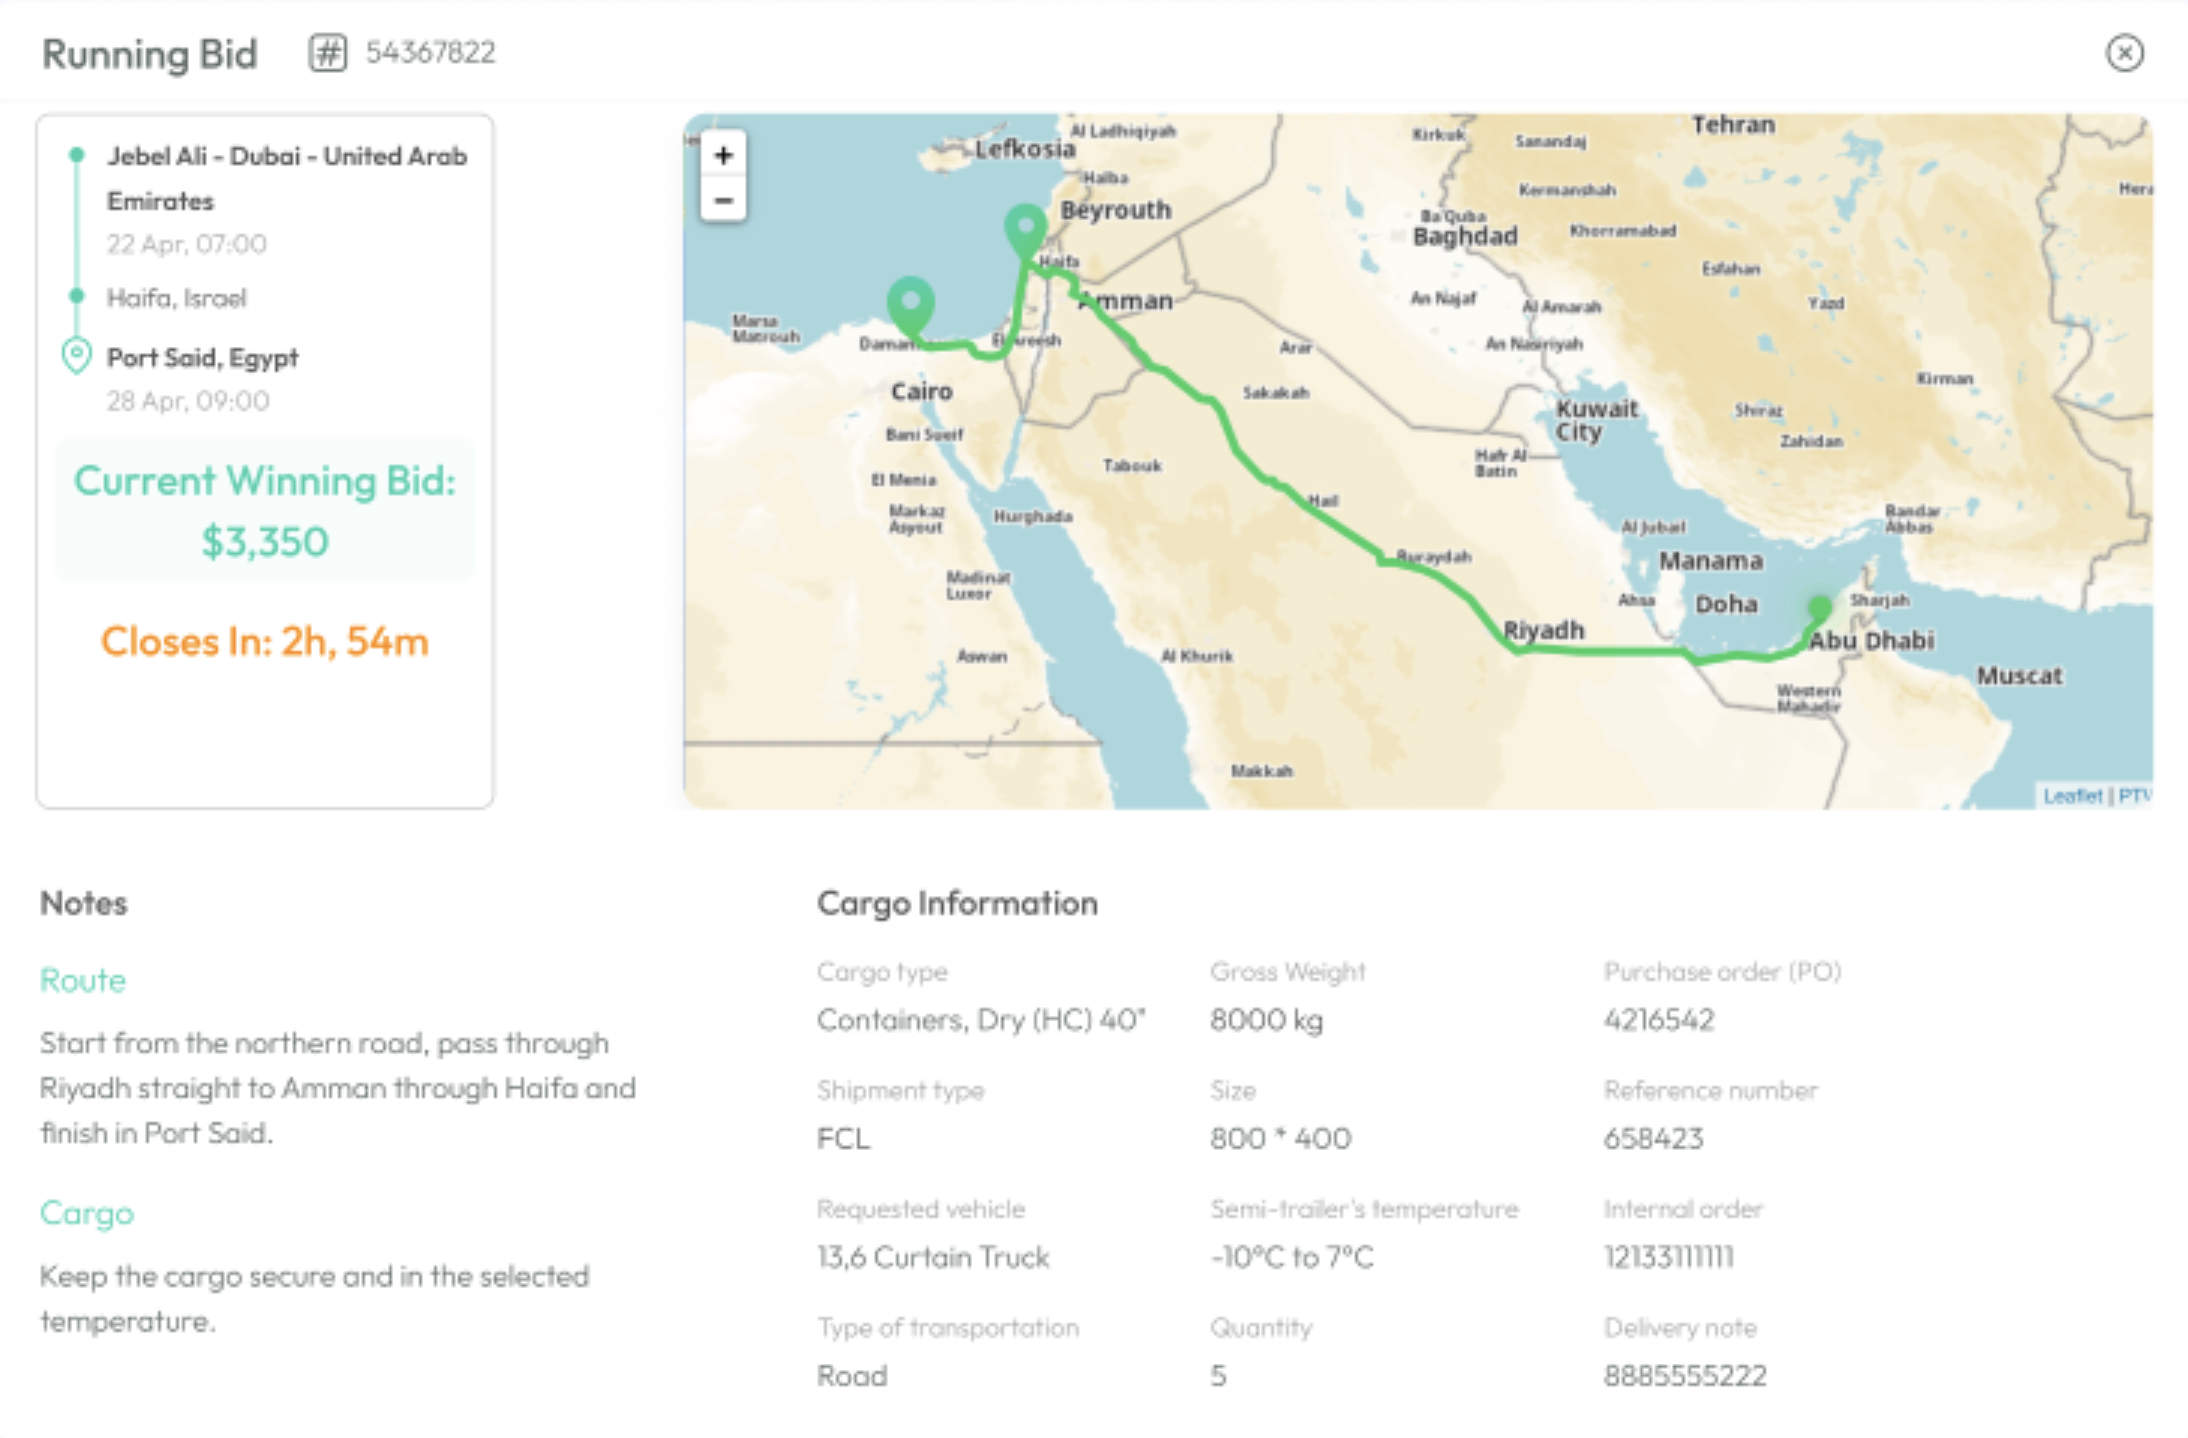
Task: Click the hash icon beside bid number
Action: pos(327,53)
